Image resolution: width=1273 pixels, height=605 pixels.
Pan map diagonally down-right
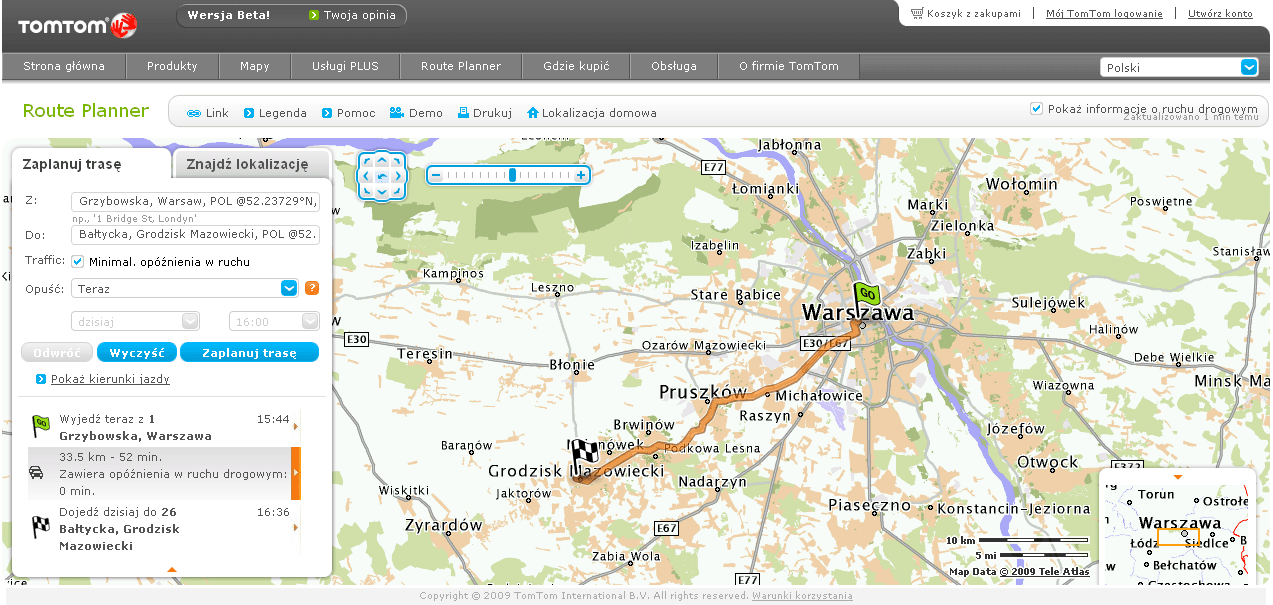point(398,192)
